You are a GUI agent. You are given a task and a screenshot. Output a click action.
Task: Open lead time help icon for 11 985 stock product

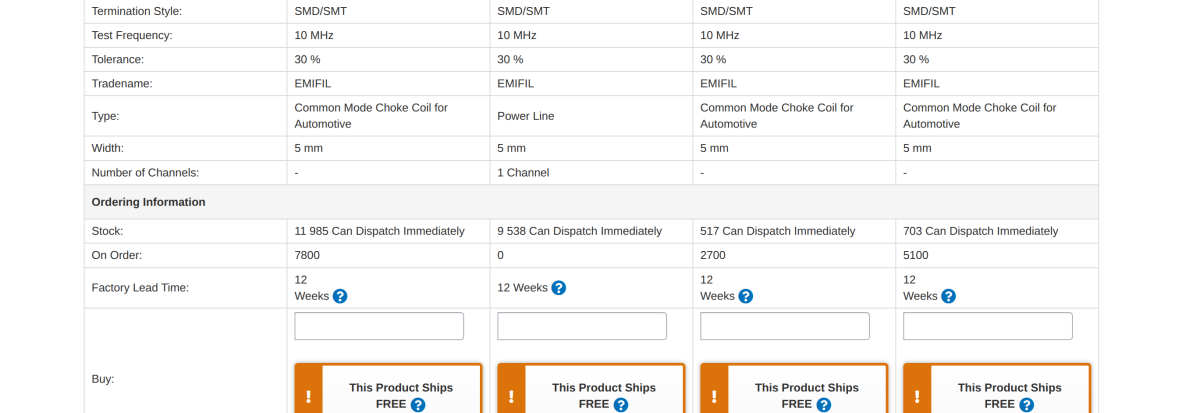tap(340, 296)
